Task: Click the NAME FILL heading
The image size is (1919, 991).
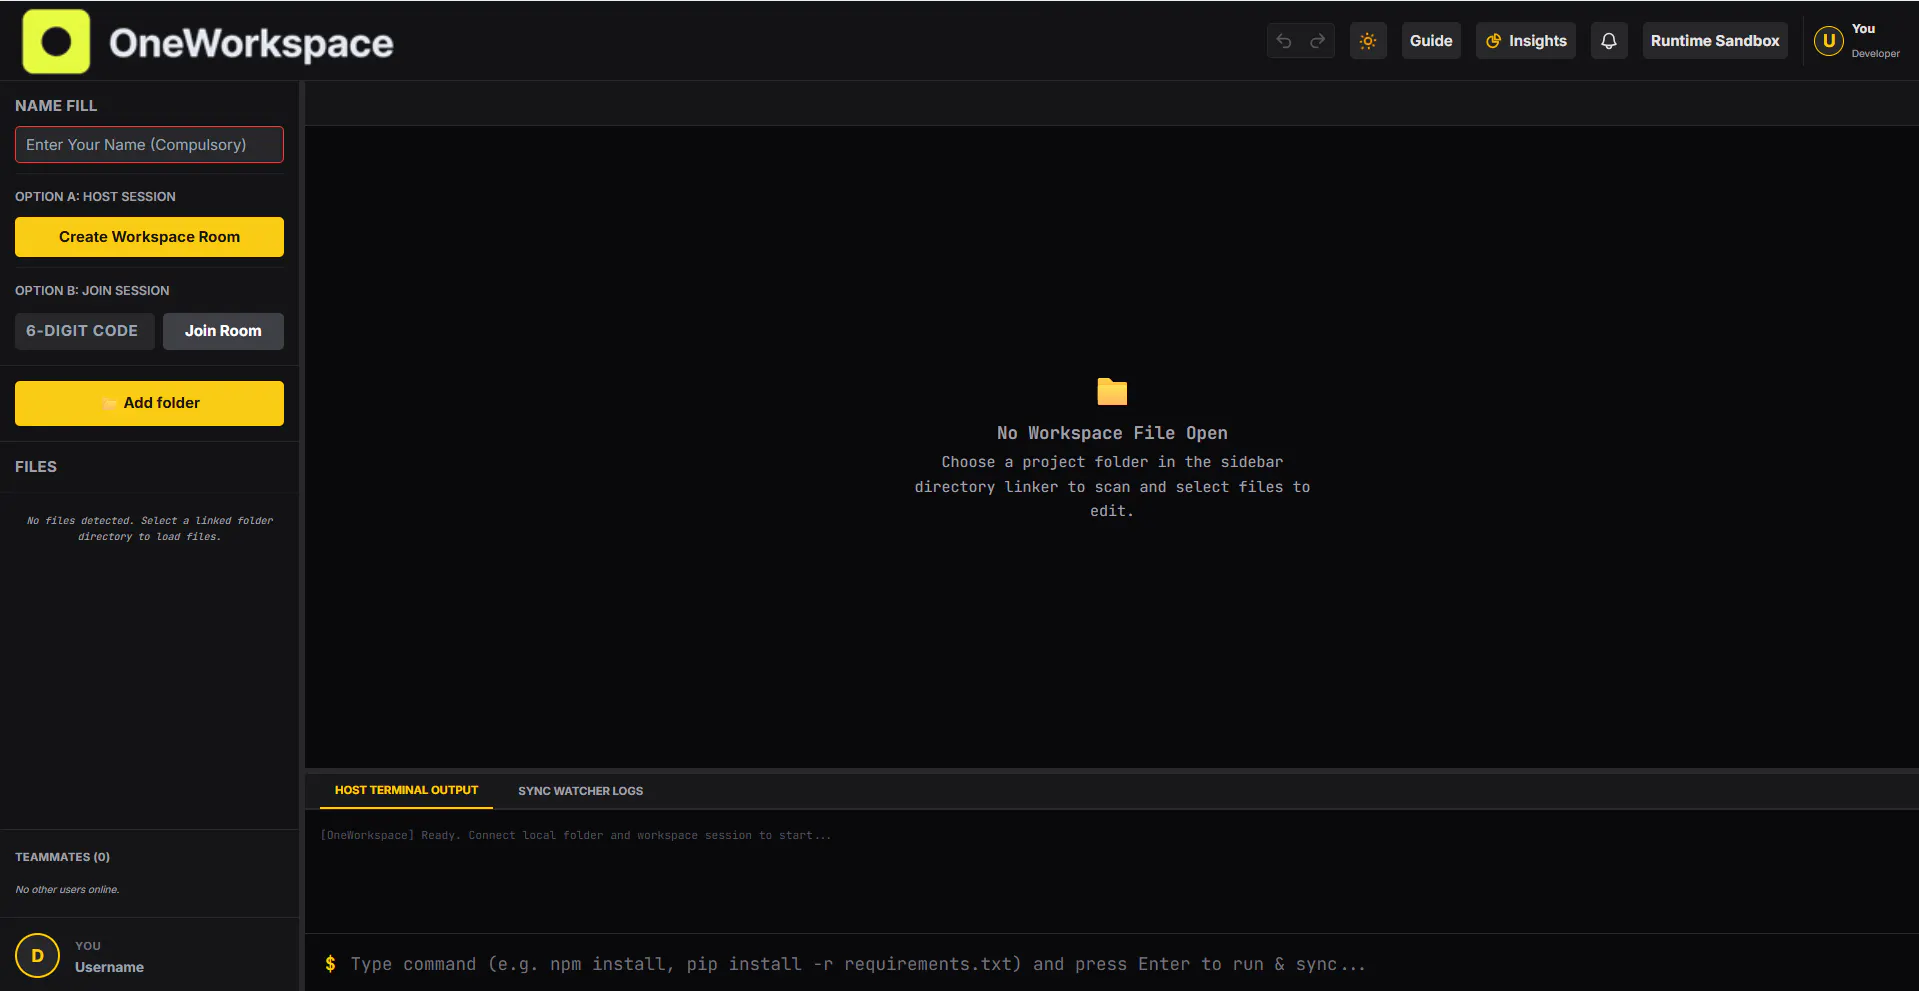Action: click(x=56, y=106)
